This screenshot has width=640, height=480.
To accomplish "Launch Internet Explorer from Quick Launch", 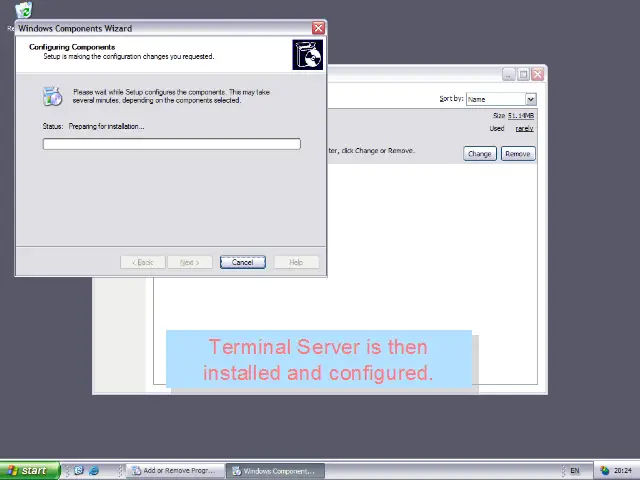I will 94,471.
